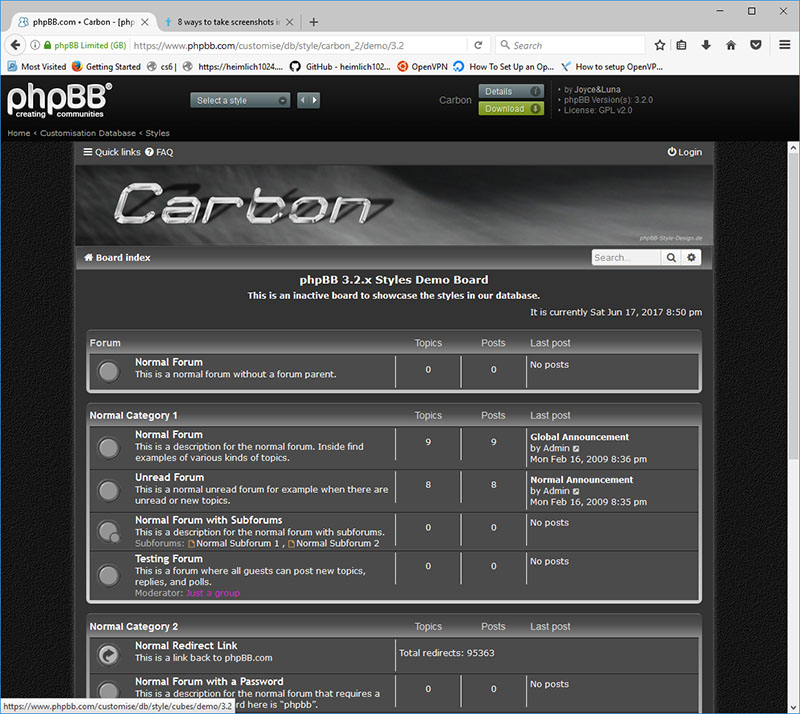The image size is (800, 714).
Task: Open Normal Forum with a Password
Action: pyautogui.click(x=209, y=681)
